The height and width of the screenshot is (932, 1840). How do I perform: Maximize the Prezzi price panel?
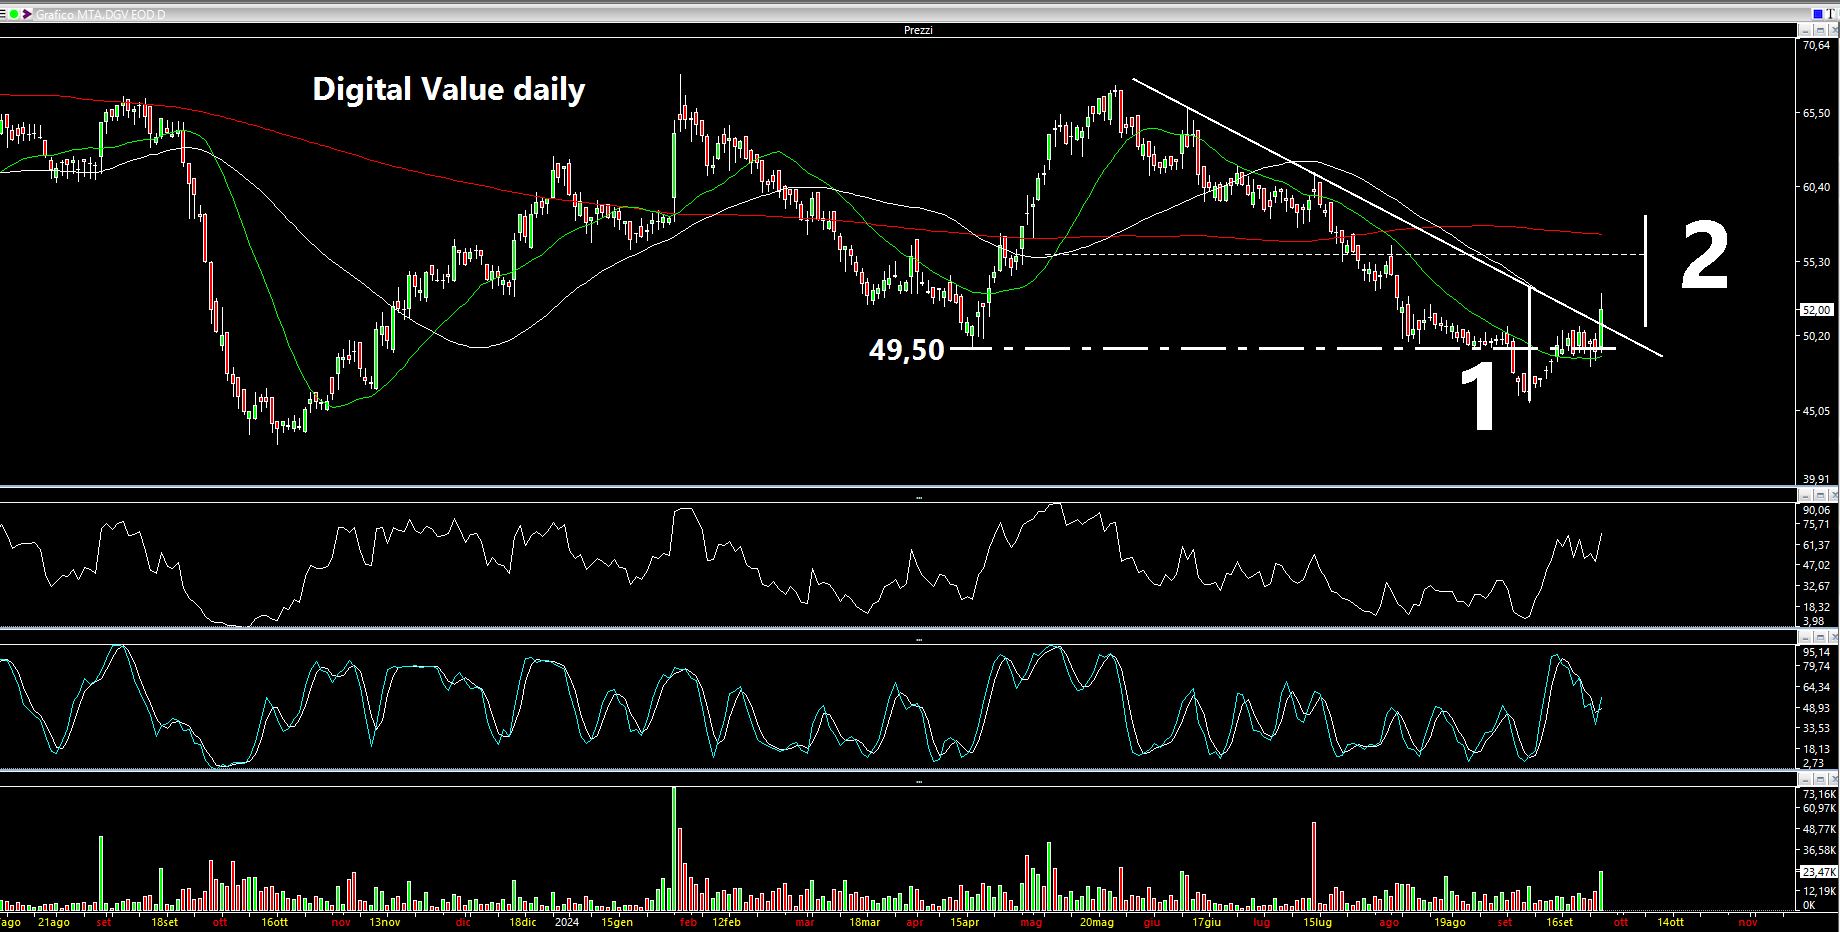(x=1820, y=30)
